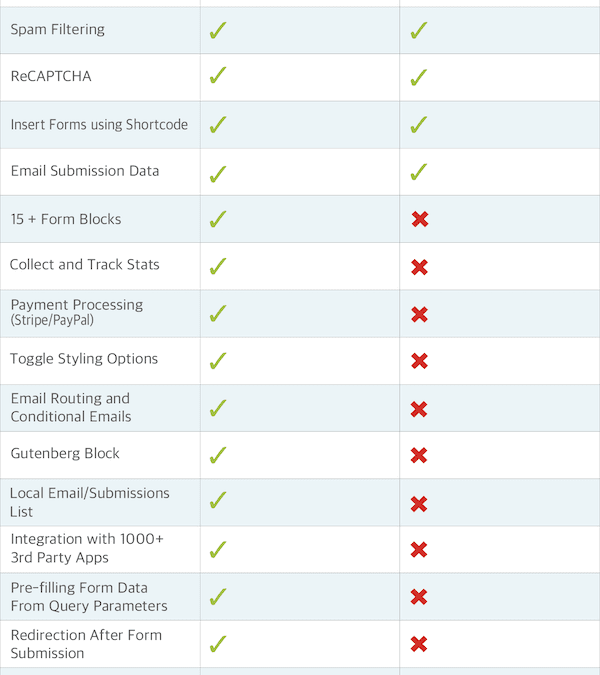Click the "Spam Filtering" feature label
This screenshot has height=675, width=600.
click(58, 30)
